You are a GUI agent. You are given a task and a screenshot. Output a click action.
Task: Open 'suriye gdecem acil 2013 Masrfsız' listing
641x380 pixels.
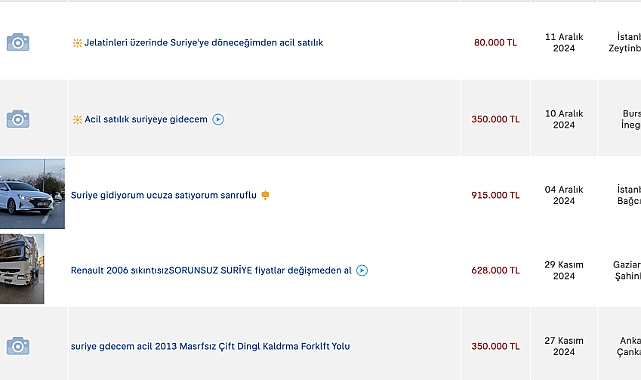point(210,346)
